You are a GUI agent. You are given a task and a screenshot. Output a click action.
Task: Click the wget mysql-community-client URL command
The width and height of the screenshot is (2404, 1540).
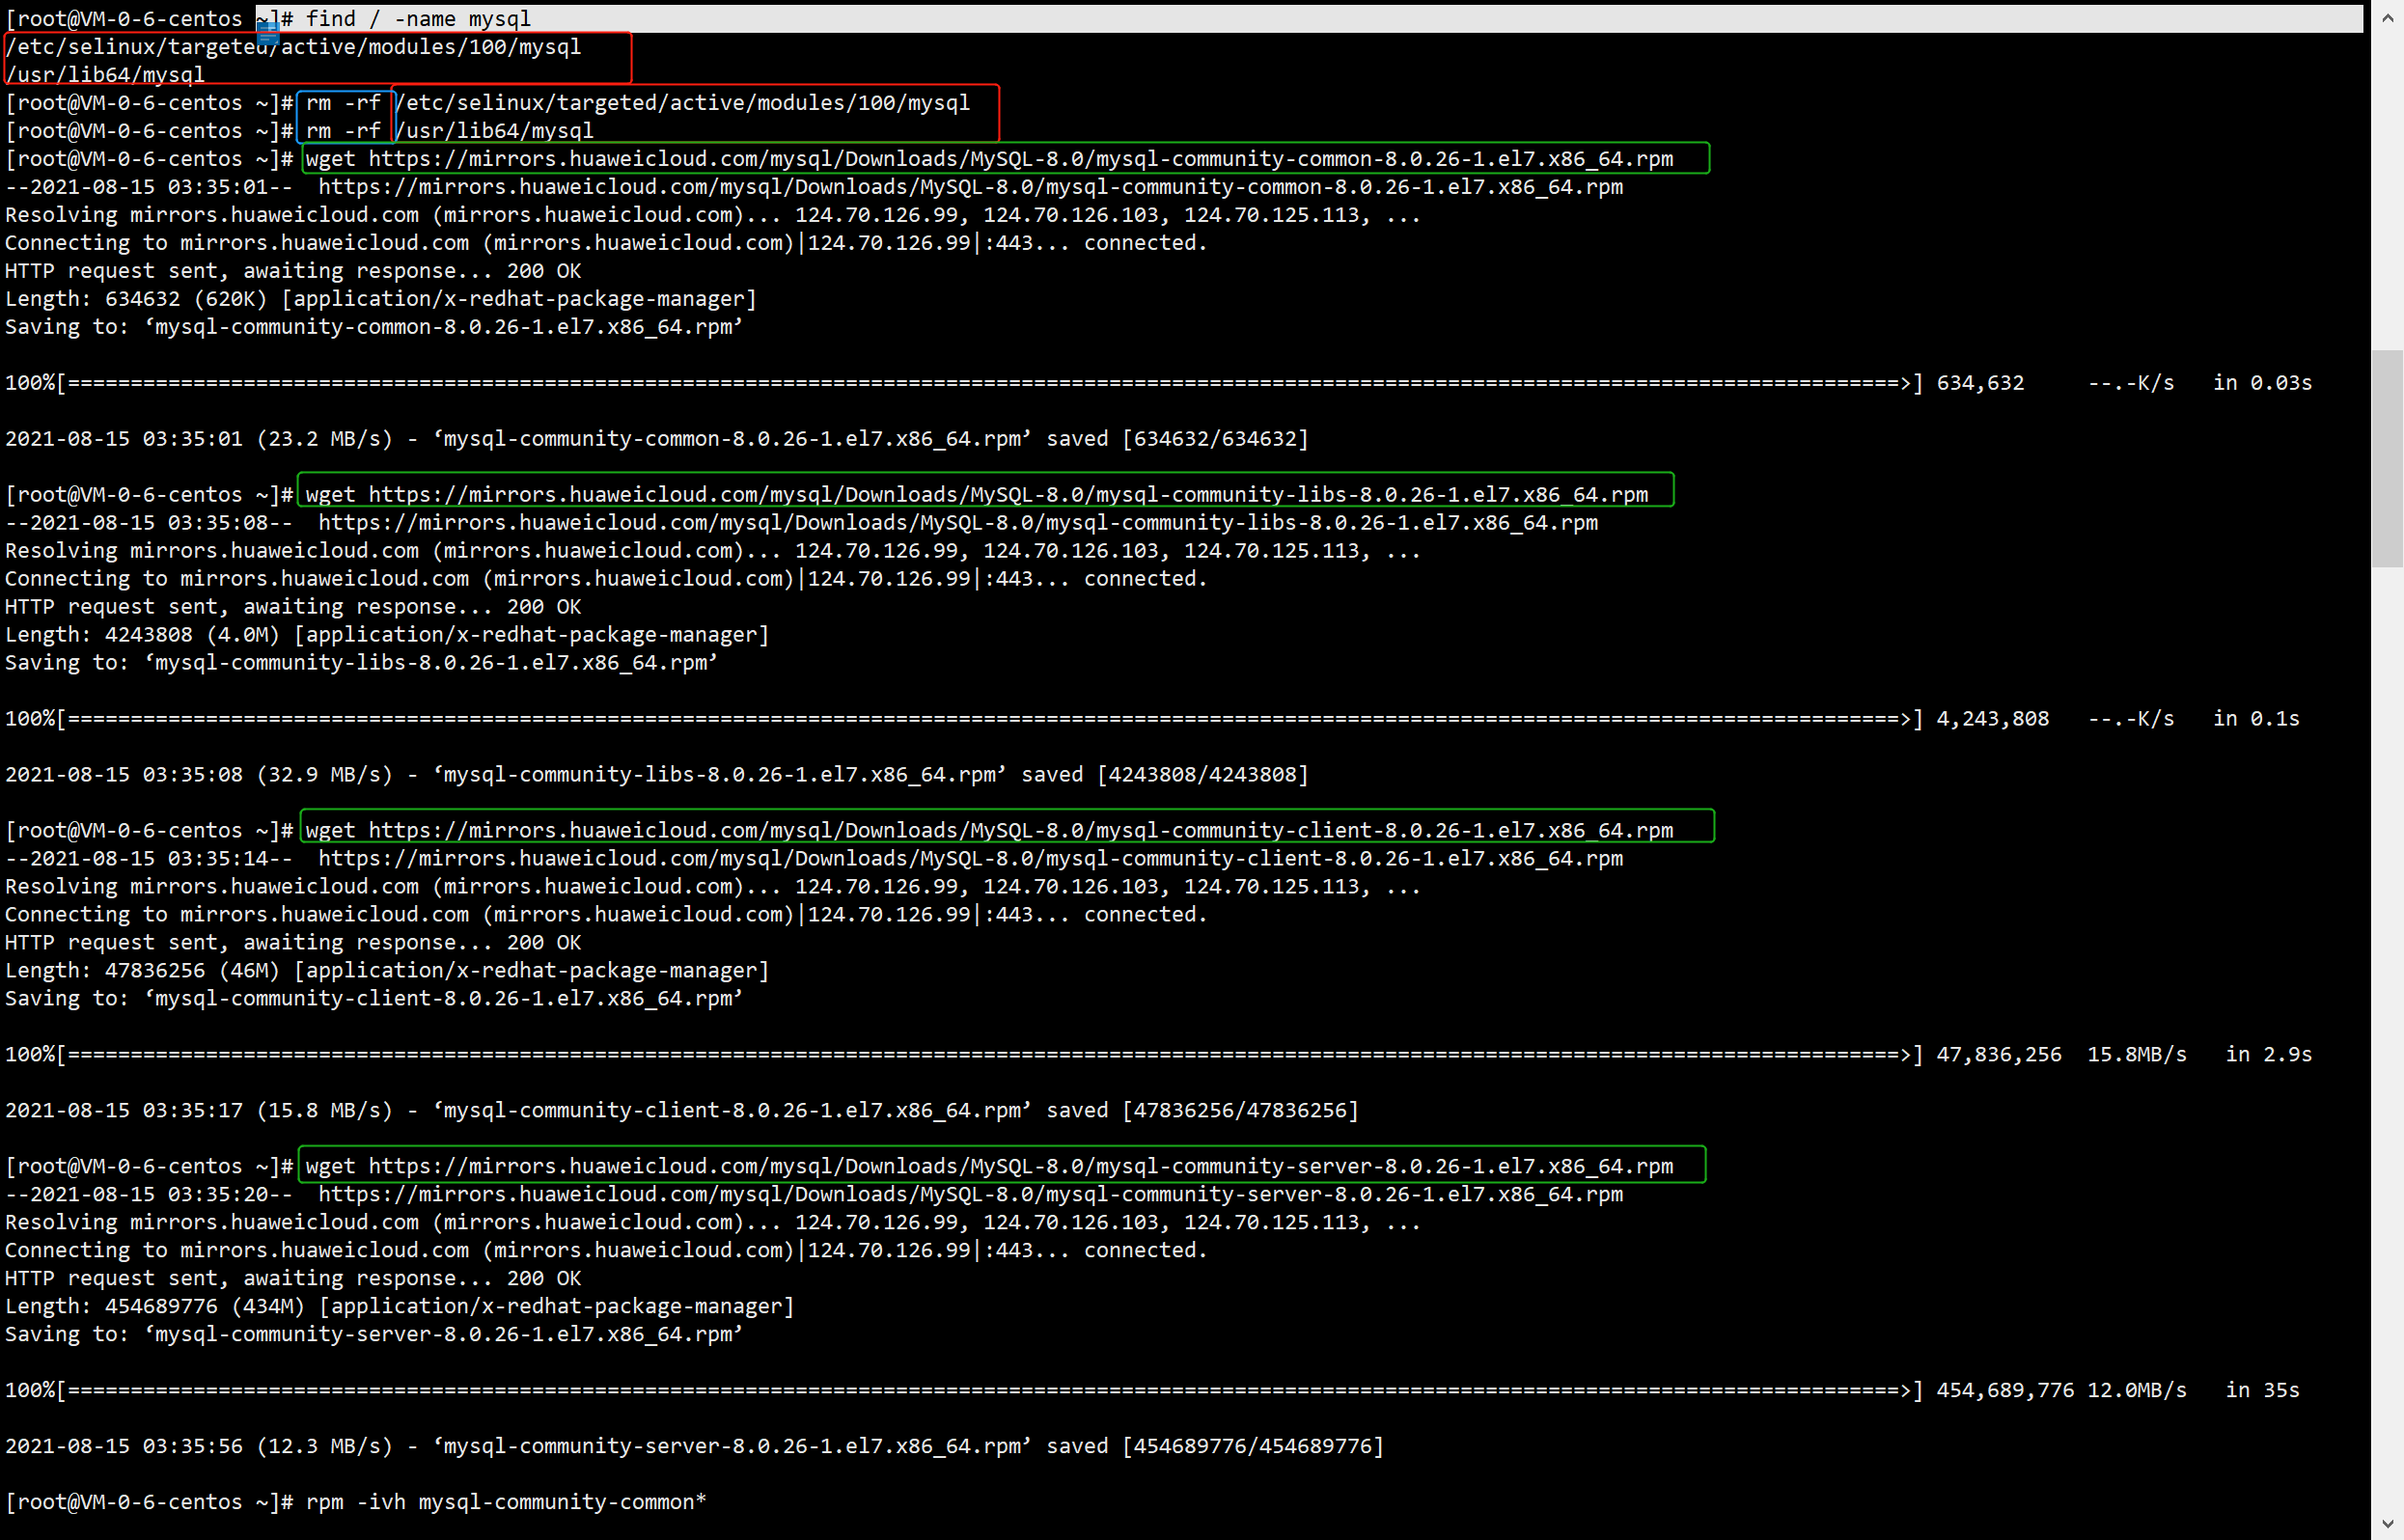(988, 831)
